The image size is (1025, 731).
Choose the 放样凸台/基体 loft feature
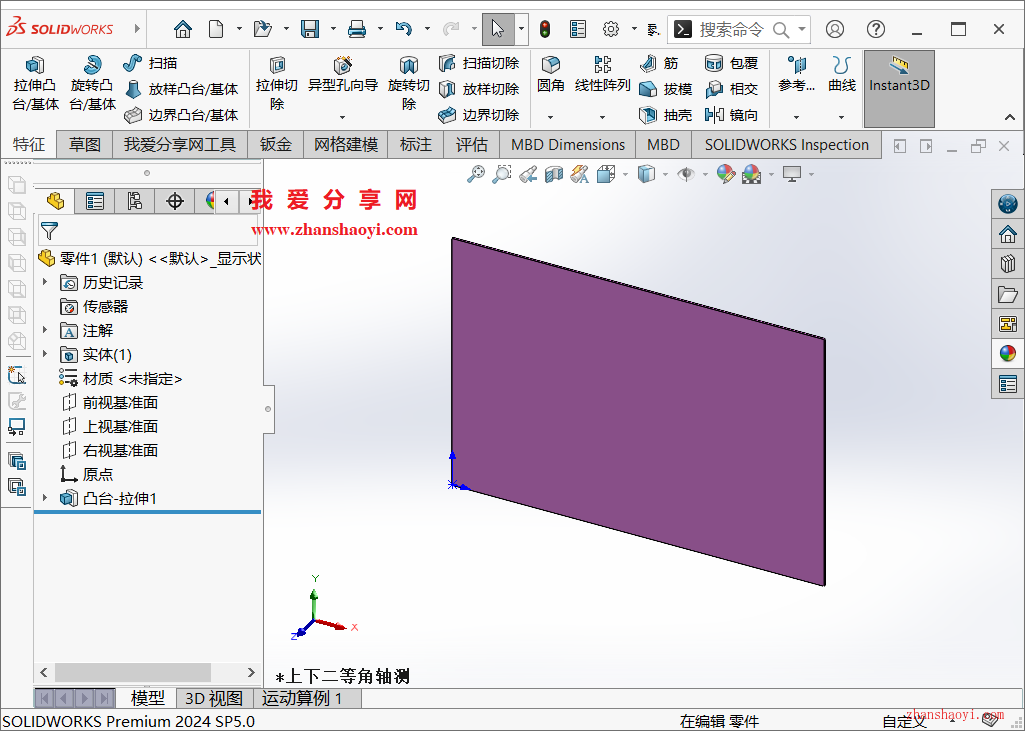click(180, 89)
